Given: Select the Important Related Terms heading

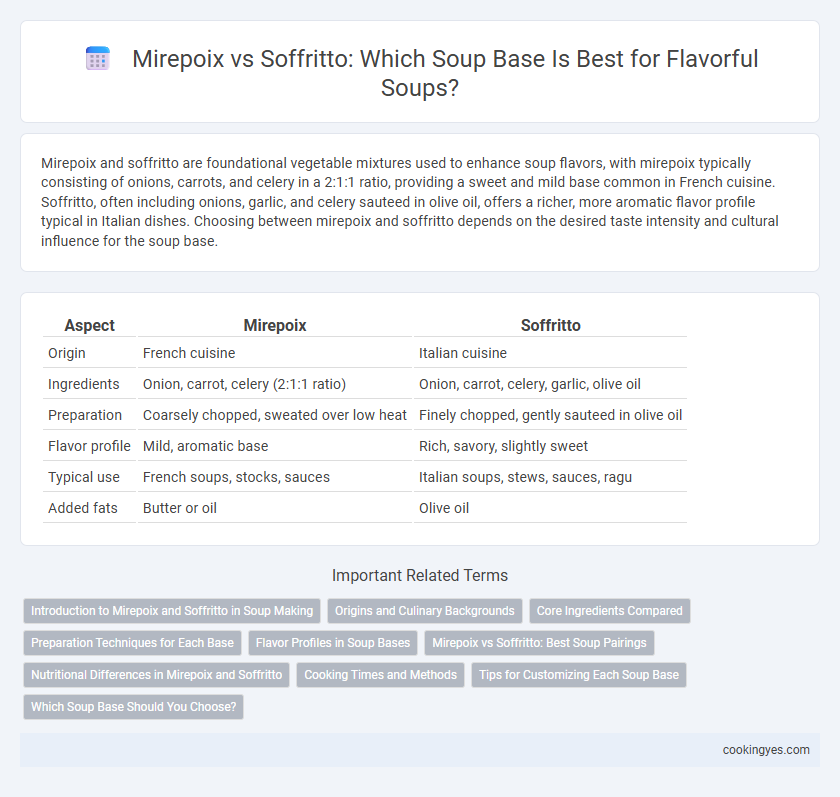Looking at the screenshot, I should pyautogui.click(x=420, y=575).
